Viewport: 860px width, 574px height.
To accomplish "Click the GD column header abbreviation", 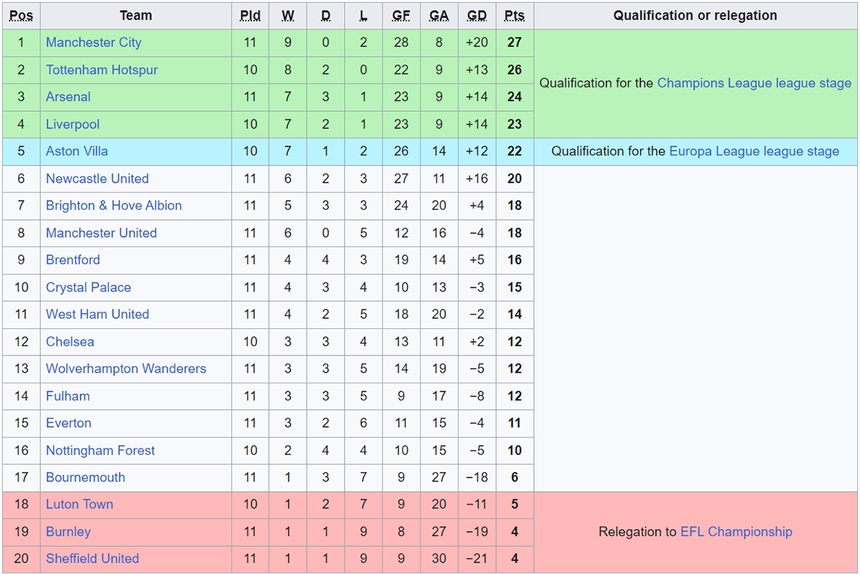I will 477,15.
